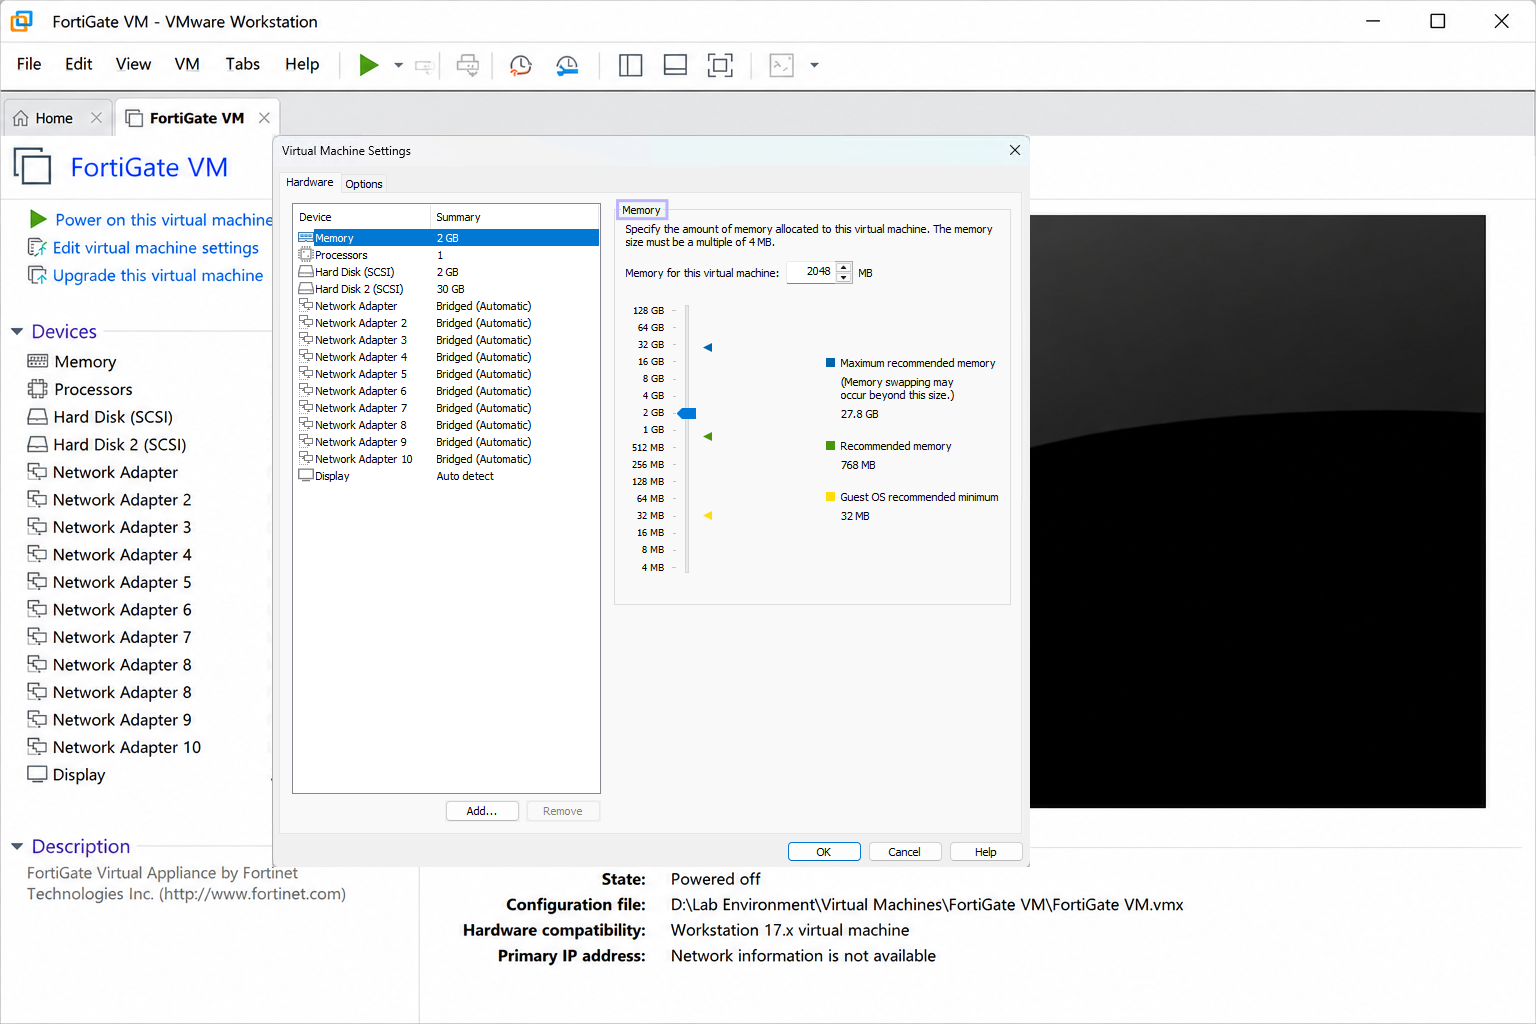Click the green Power On toolbar icon
This screenshot has width=1536, height=1024.
pos(368,65)
